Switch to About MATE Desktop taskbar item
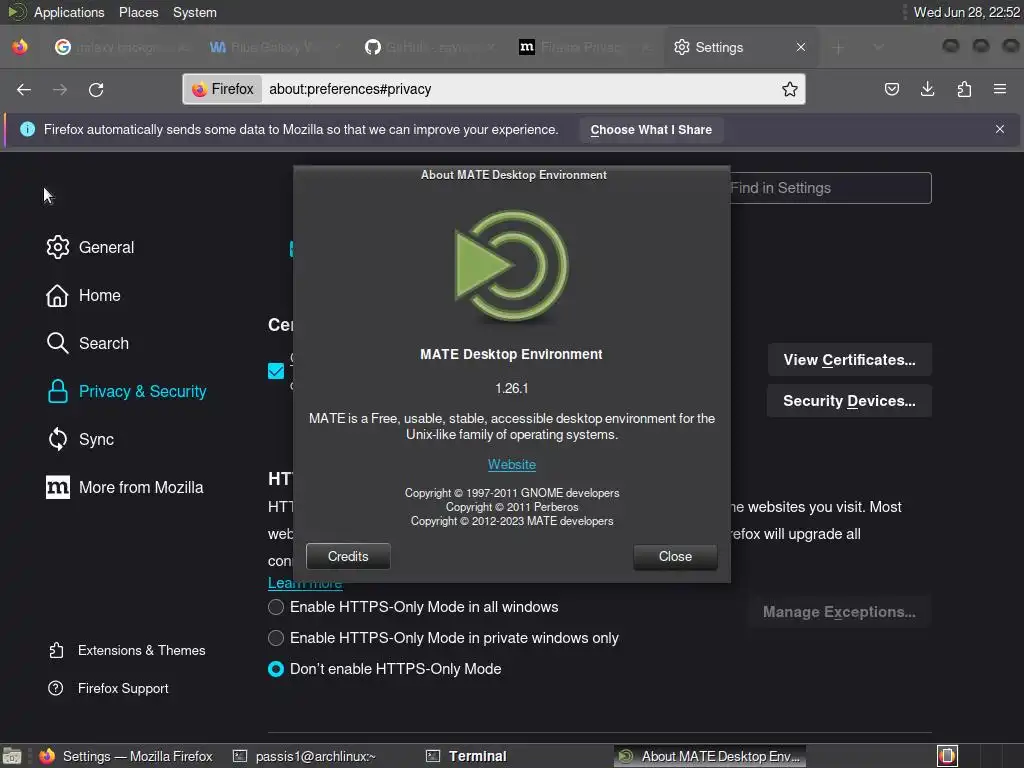Viewport: 1024px width, 768px height. click(710, 756)
